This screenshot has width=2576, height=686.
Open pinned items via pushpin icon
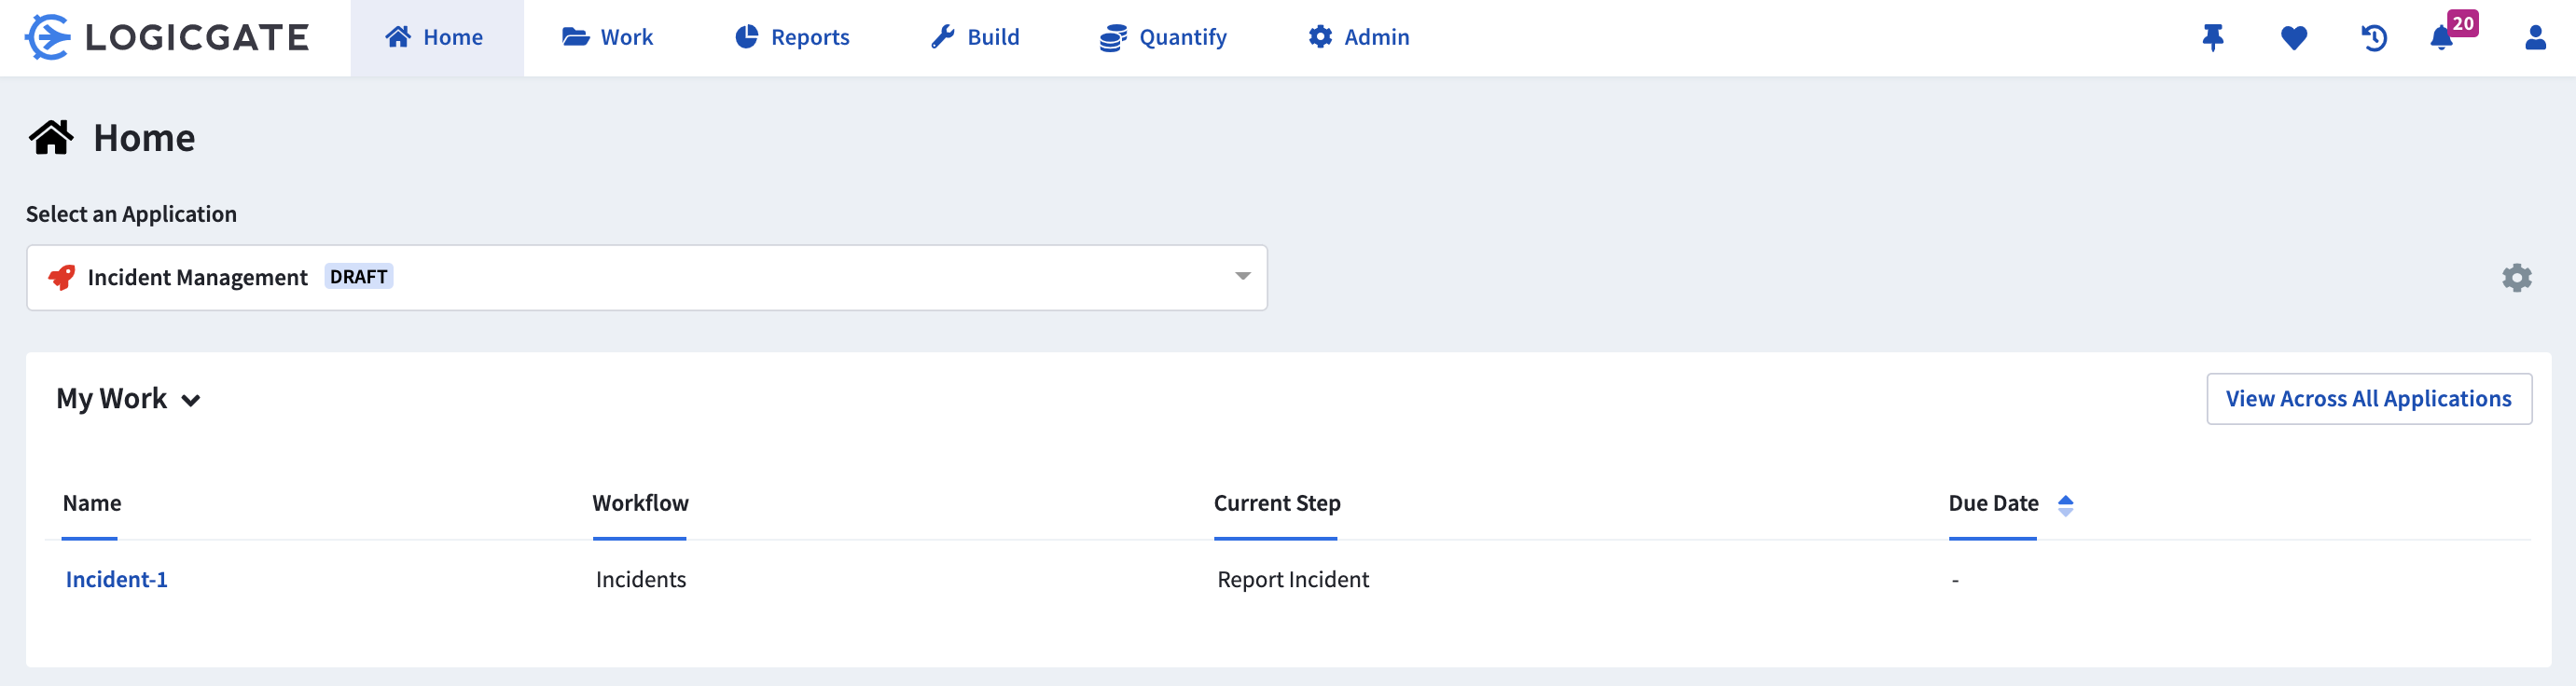(2213, 38)
